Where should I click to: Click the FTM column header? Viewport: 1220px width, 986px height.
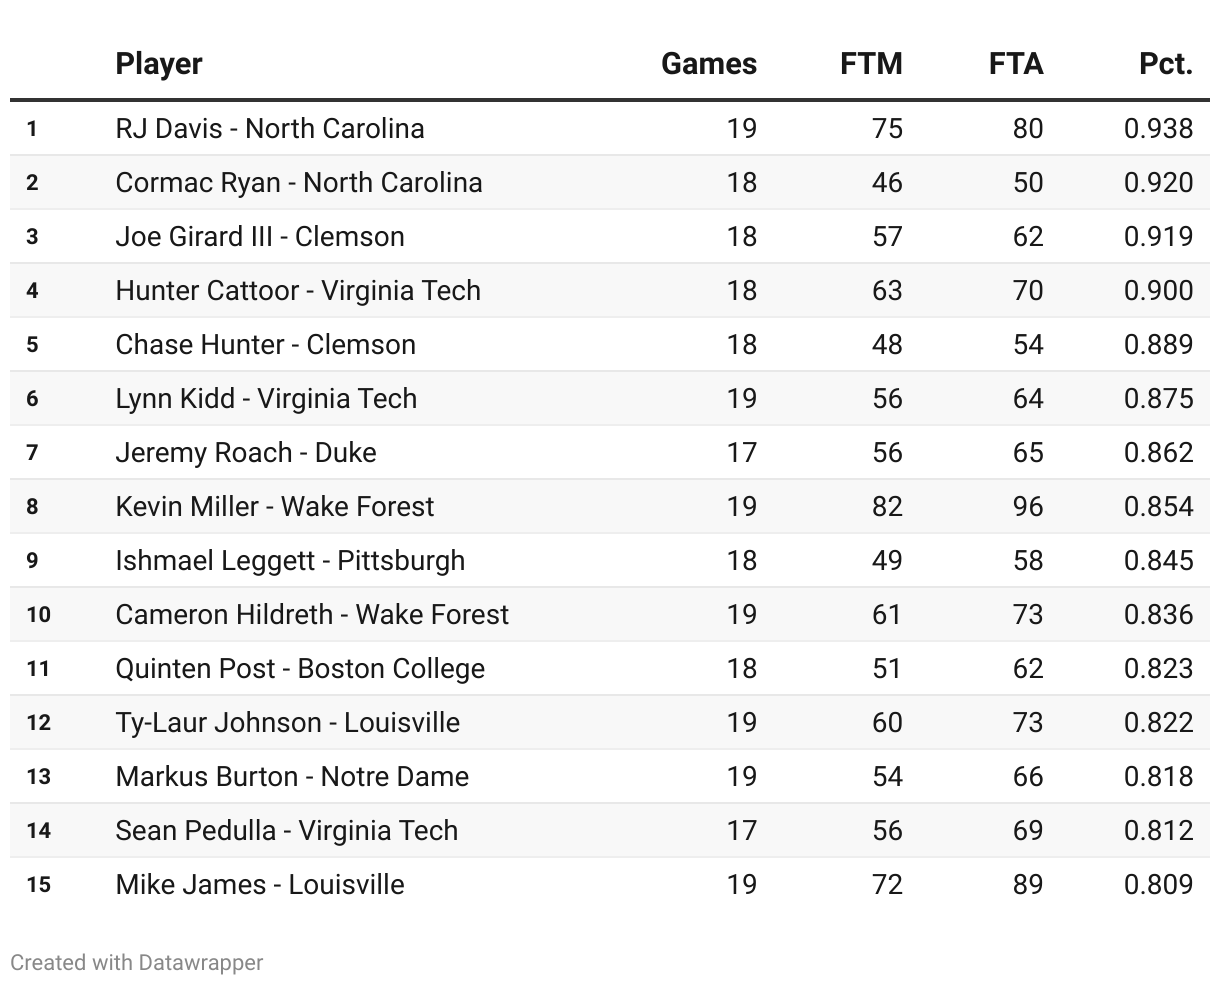tap(871, 64)
